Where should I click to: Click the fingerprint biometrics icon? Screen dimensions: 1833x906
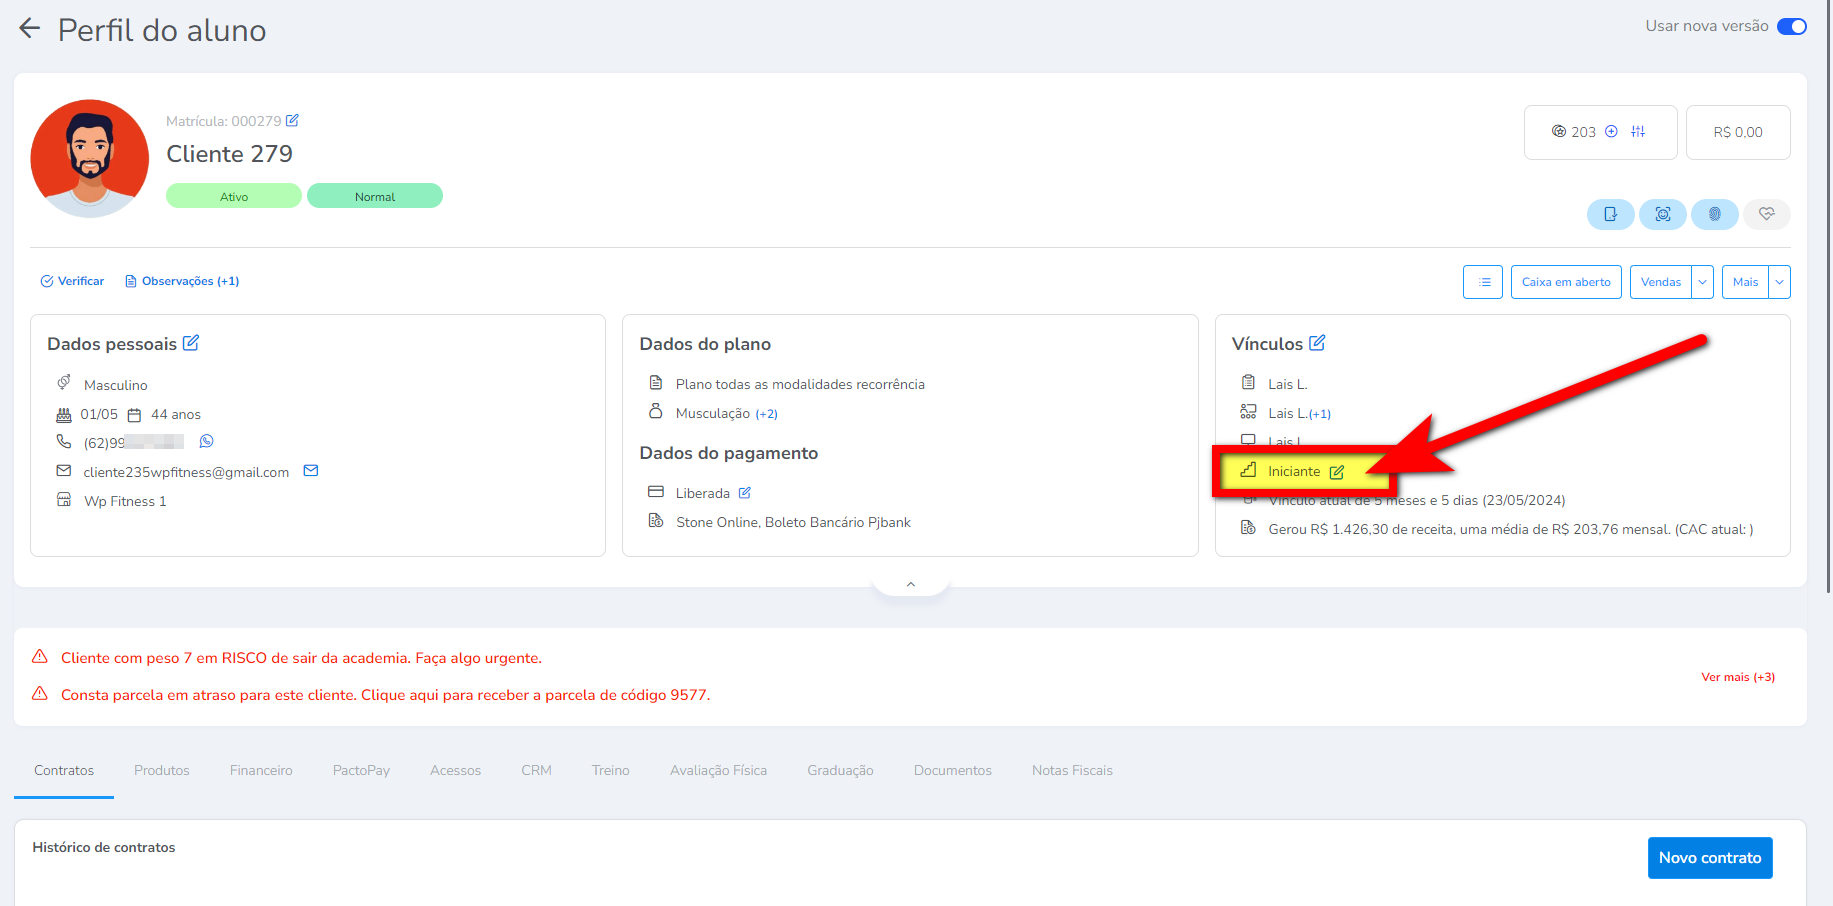coord(1714,214)
